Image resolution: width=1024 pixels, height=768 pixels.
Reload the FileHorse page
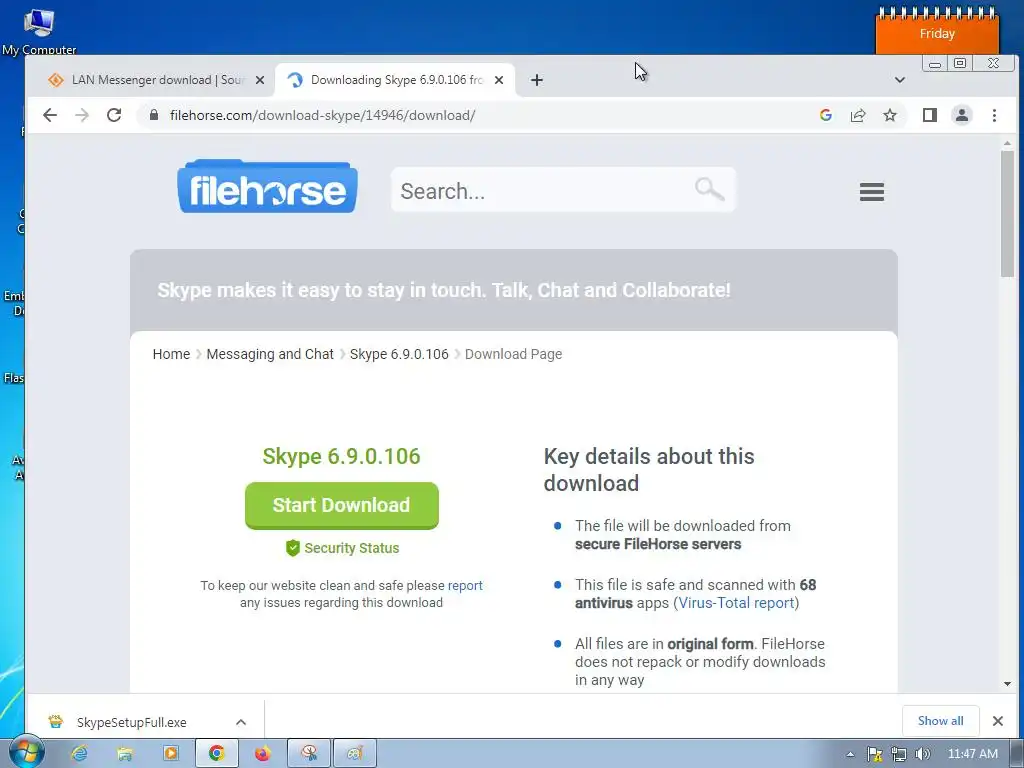(114, 116)
